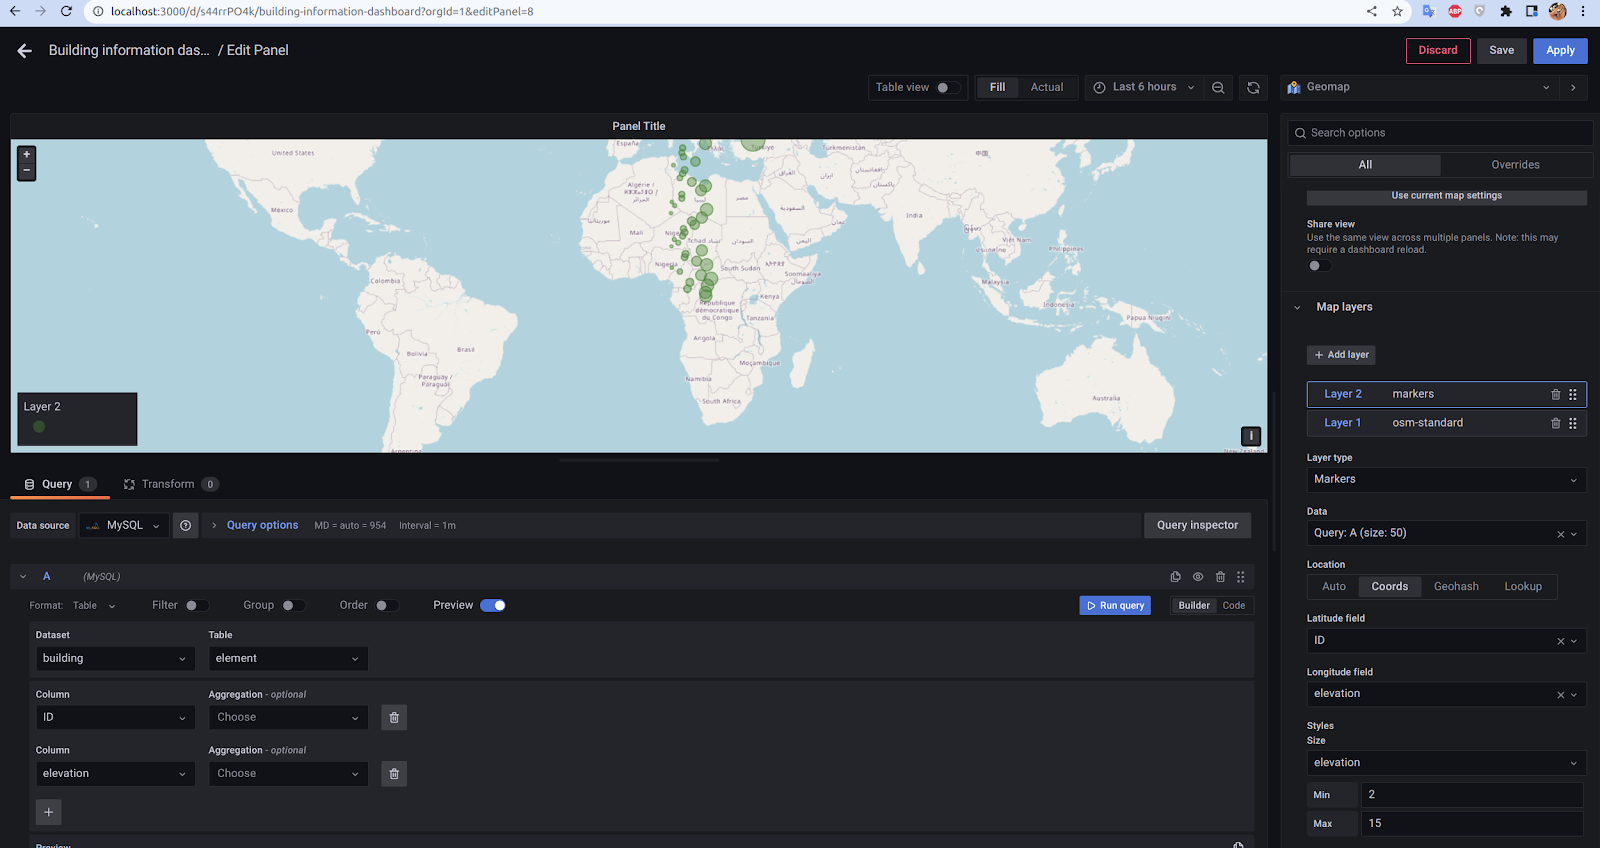Image resolution: width=1600 pixels, height=848 pixels.
Task: Zoom in on the map
Action: (27, 155)
